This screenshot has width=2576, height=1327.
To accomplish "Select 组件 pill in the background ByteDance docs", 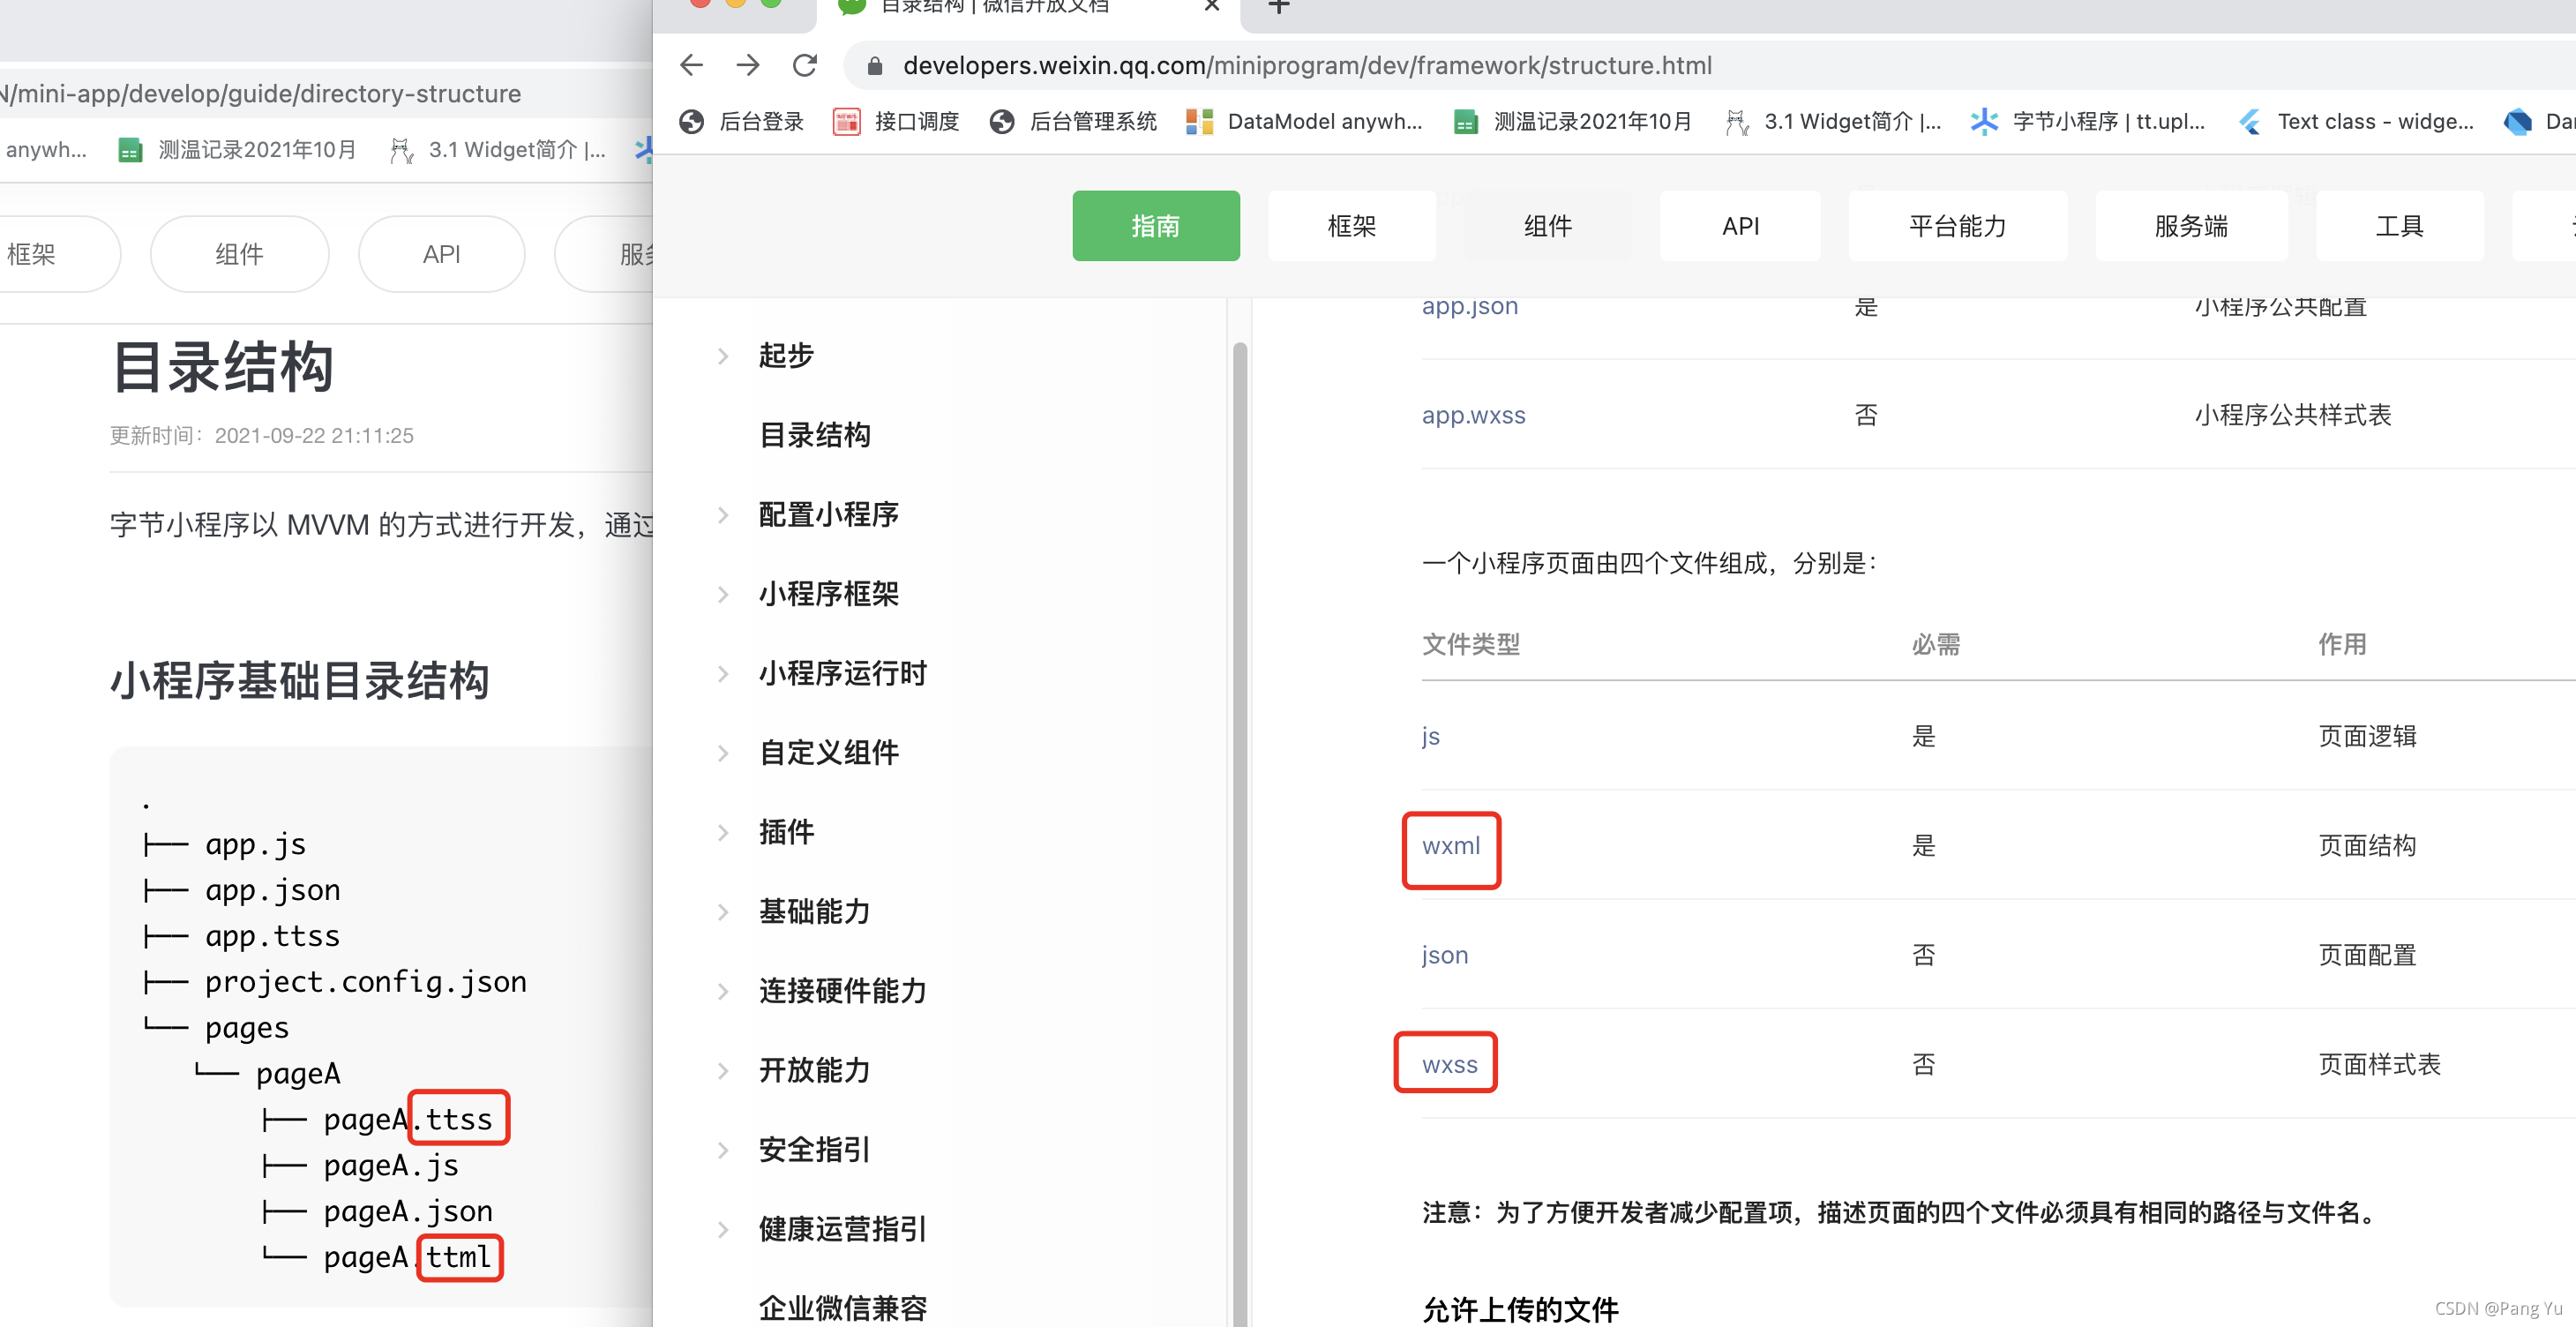I will tap(239, 254).
